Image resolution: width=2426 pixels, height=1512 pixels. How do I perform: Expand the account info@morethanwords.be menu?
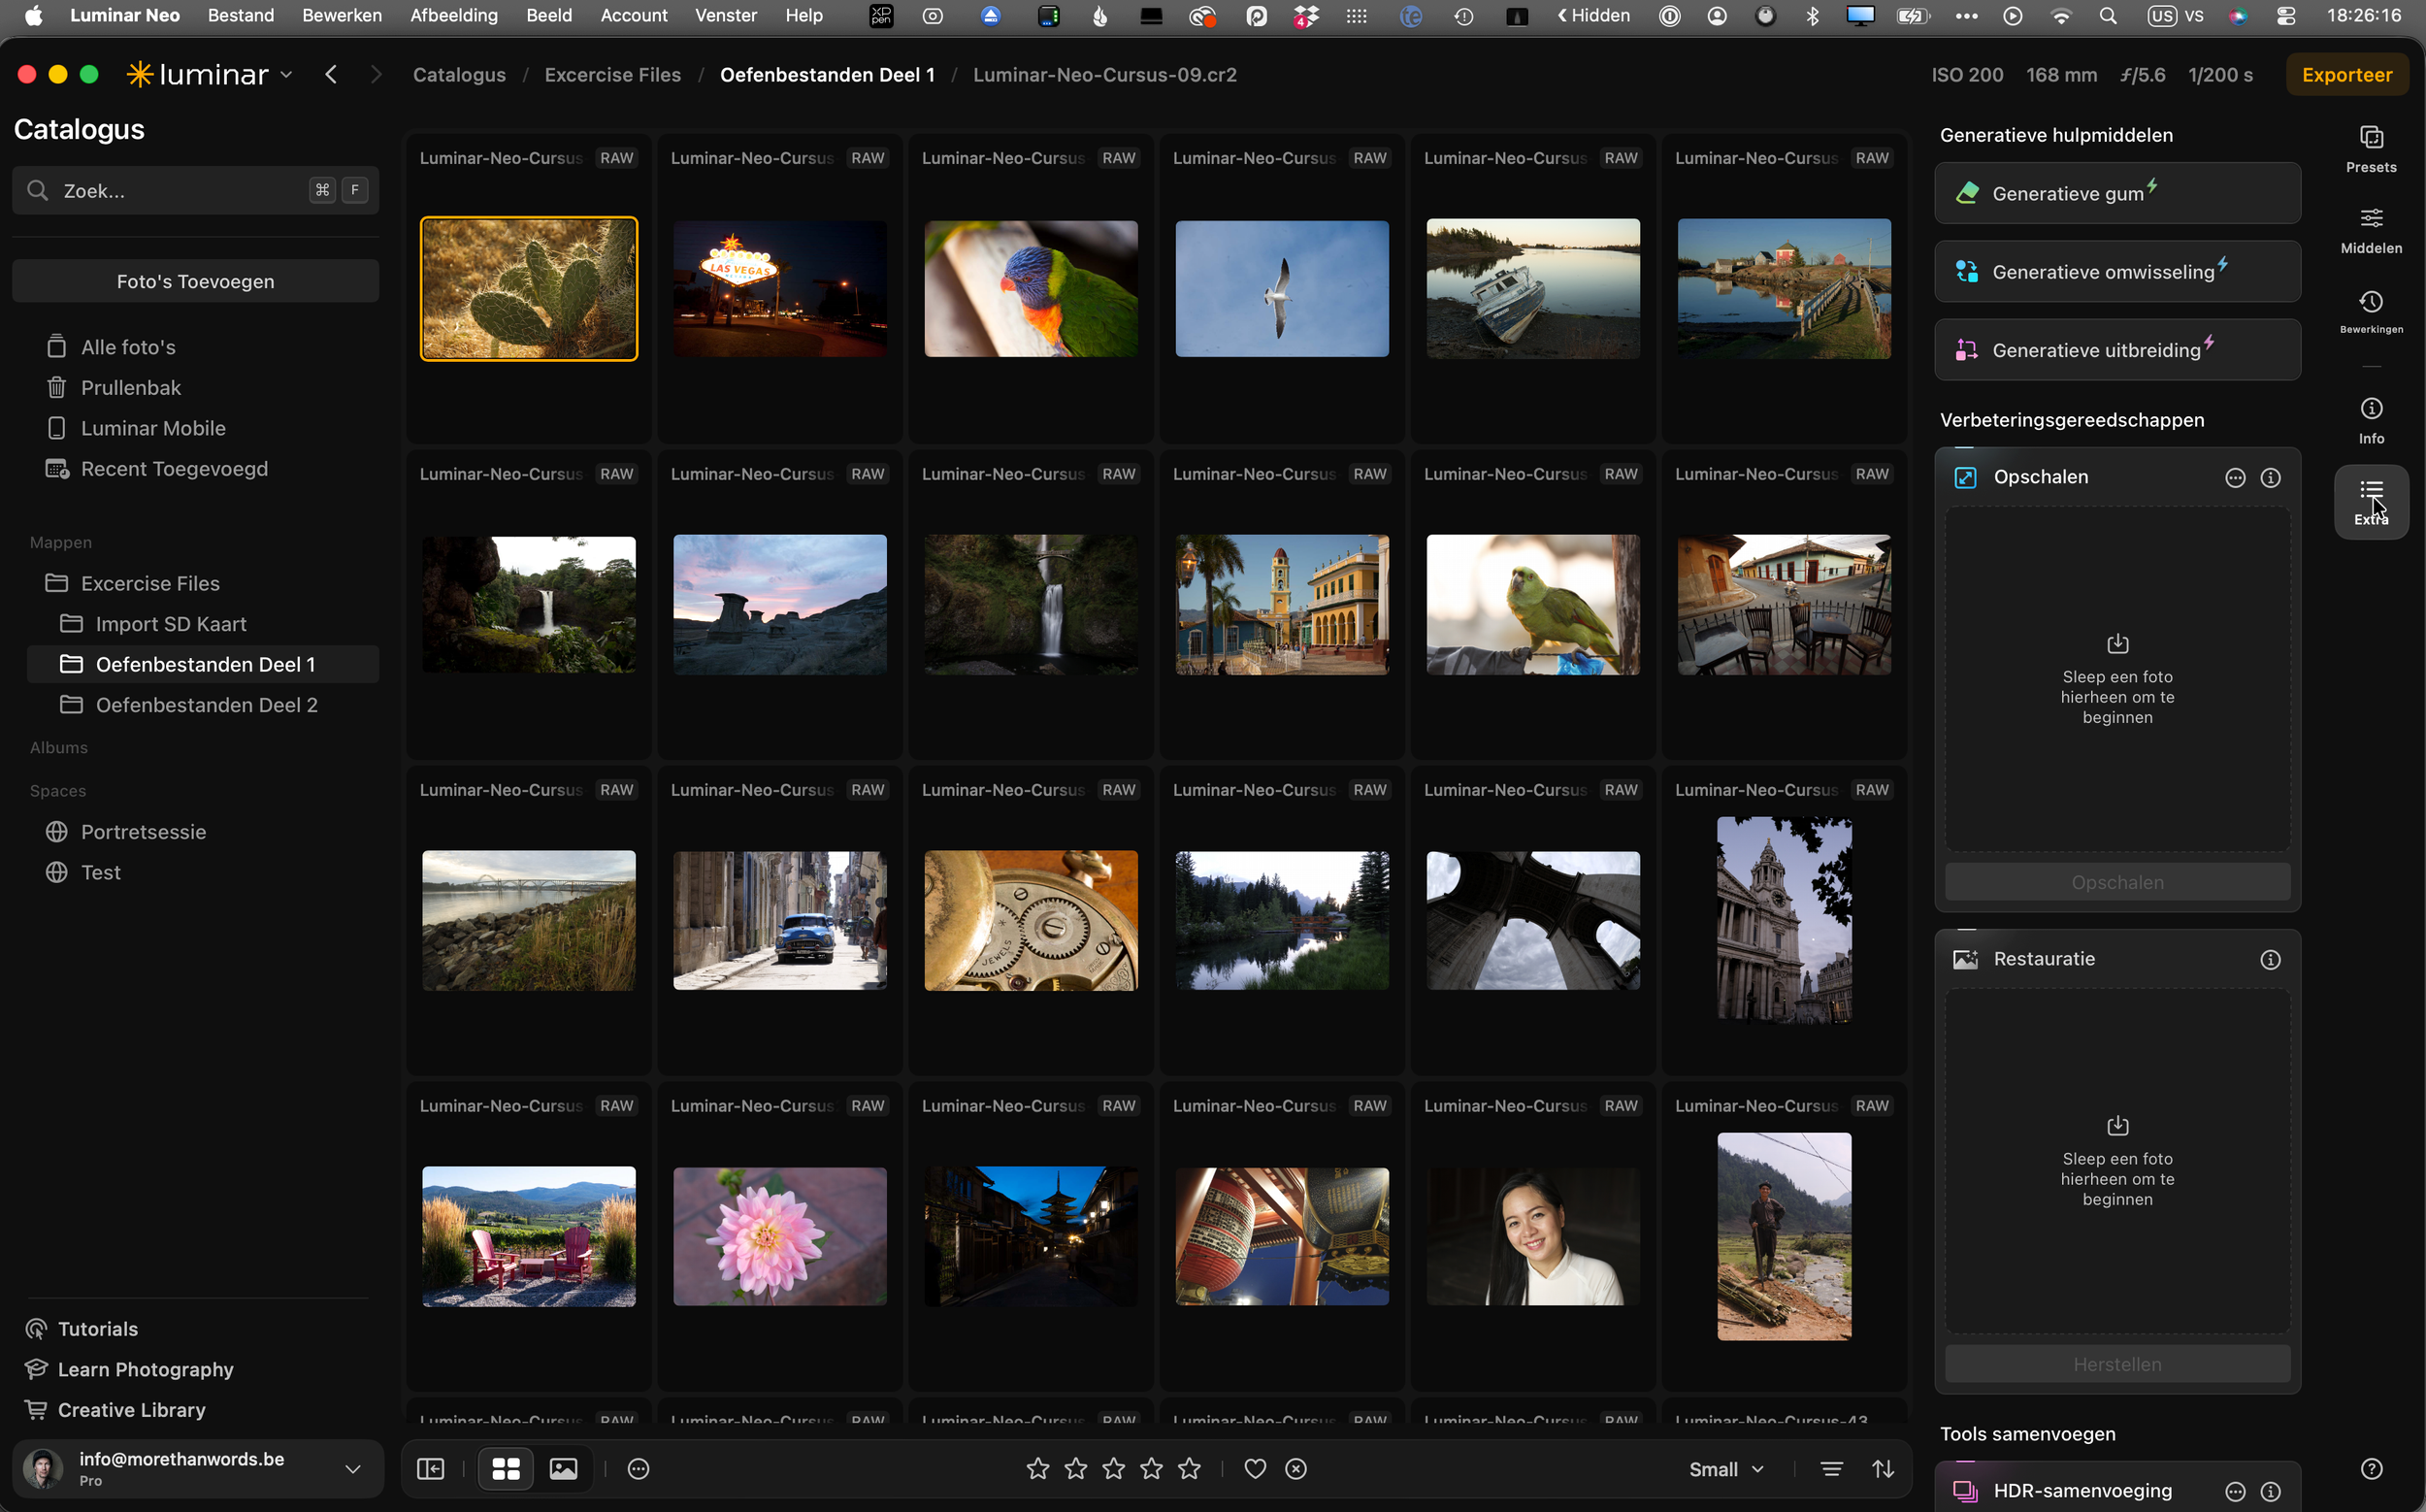click(198, 1468)
